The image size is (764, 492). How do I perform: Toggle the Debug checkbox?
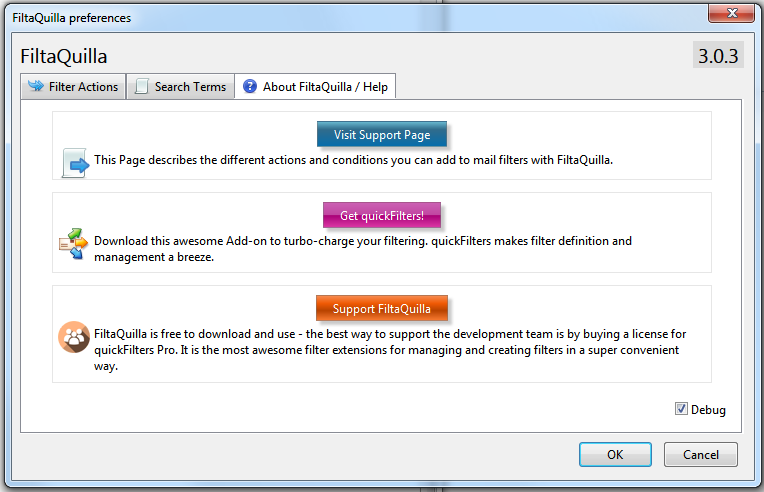(681, 409)
